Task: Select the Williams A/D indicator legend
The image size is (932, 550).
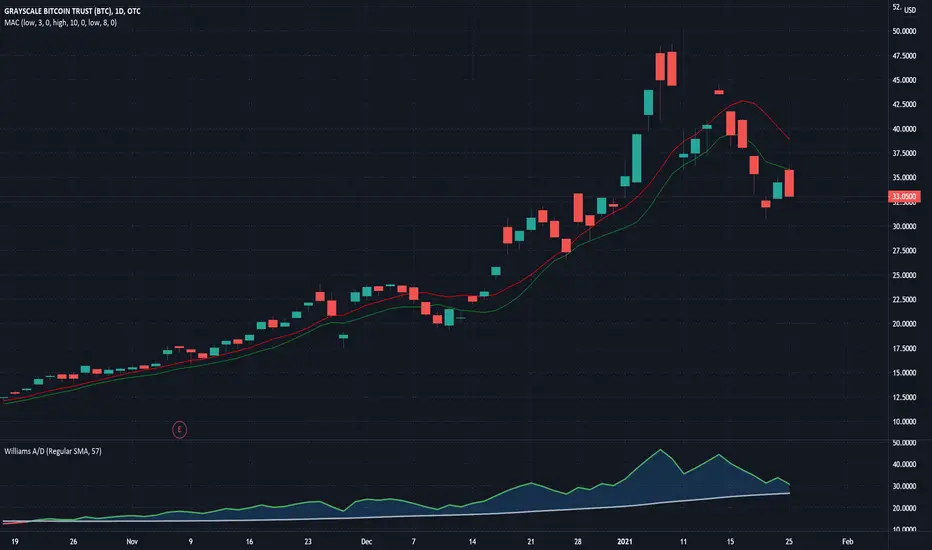Action: tap(53, 451)
